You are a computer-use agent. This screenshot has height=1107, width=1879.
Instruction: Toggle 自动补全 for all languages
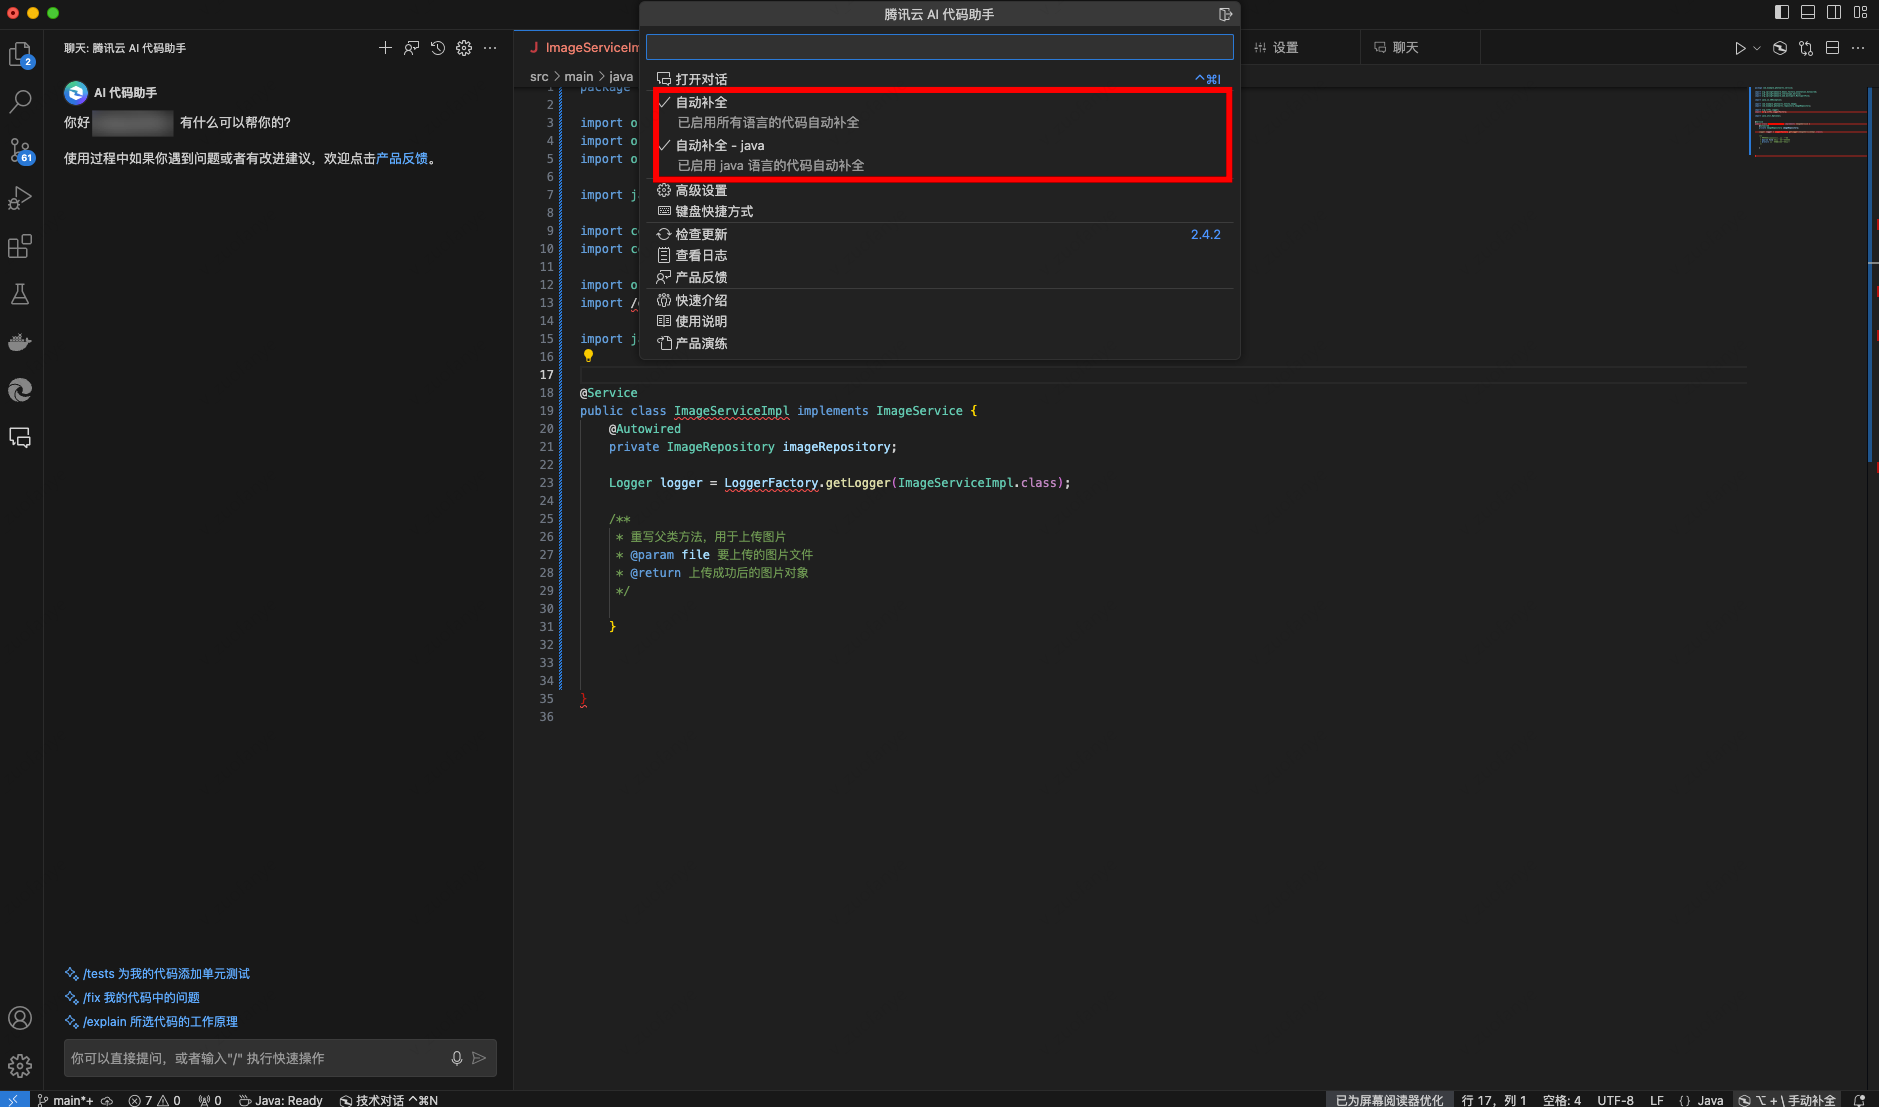pyautogui.click(x=940, y=112)
